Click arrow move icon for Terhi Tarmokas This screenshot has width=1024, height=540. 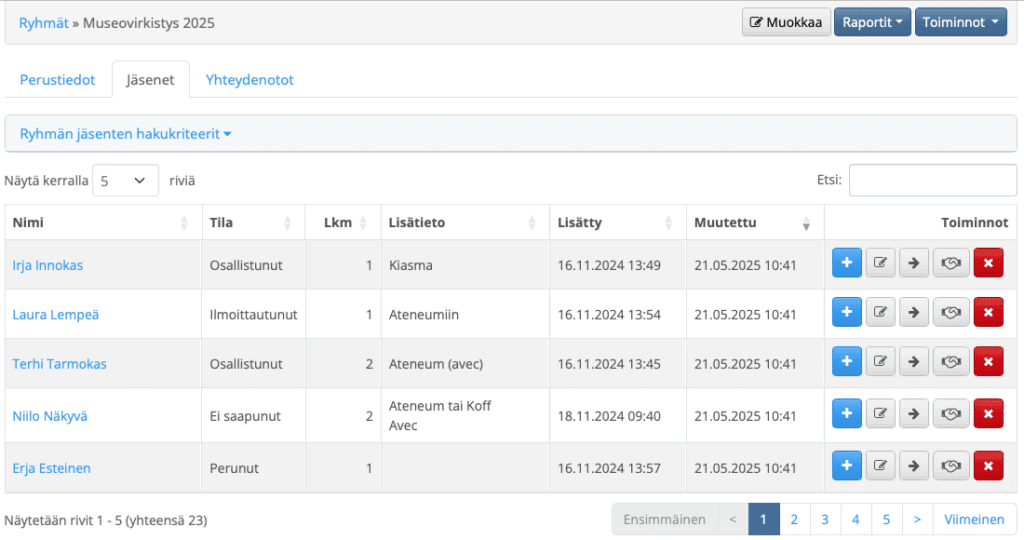914,362
